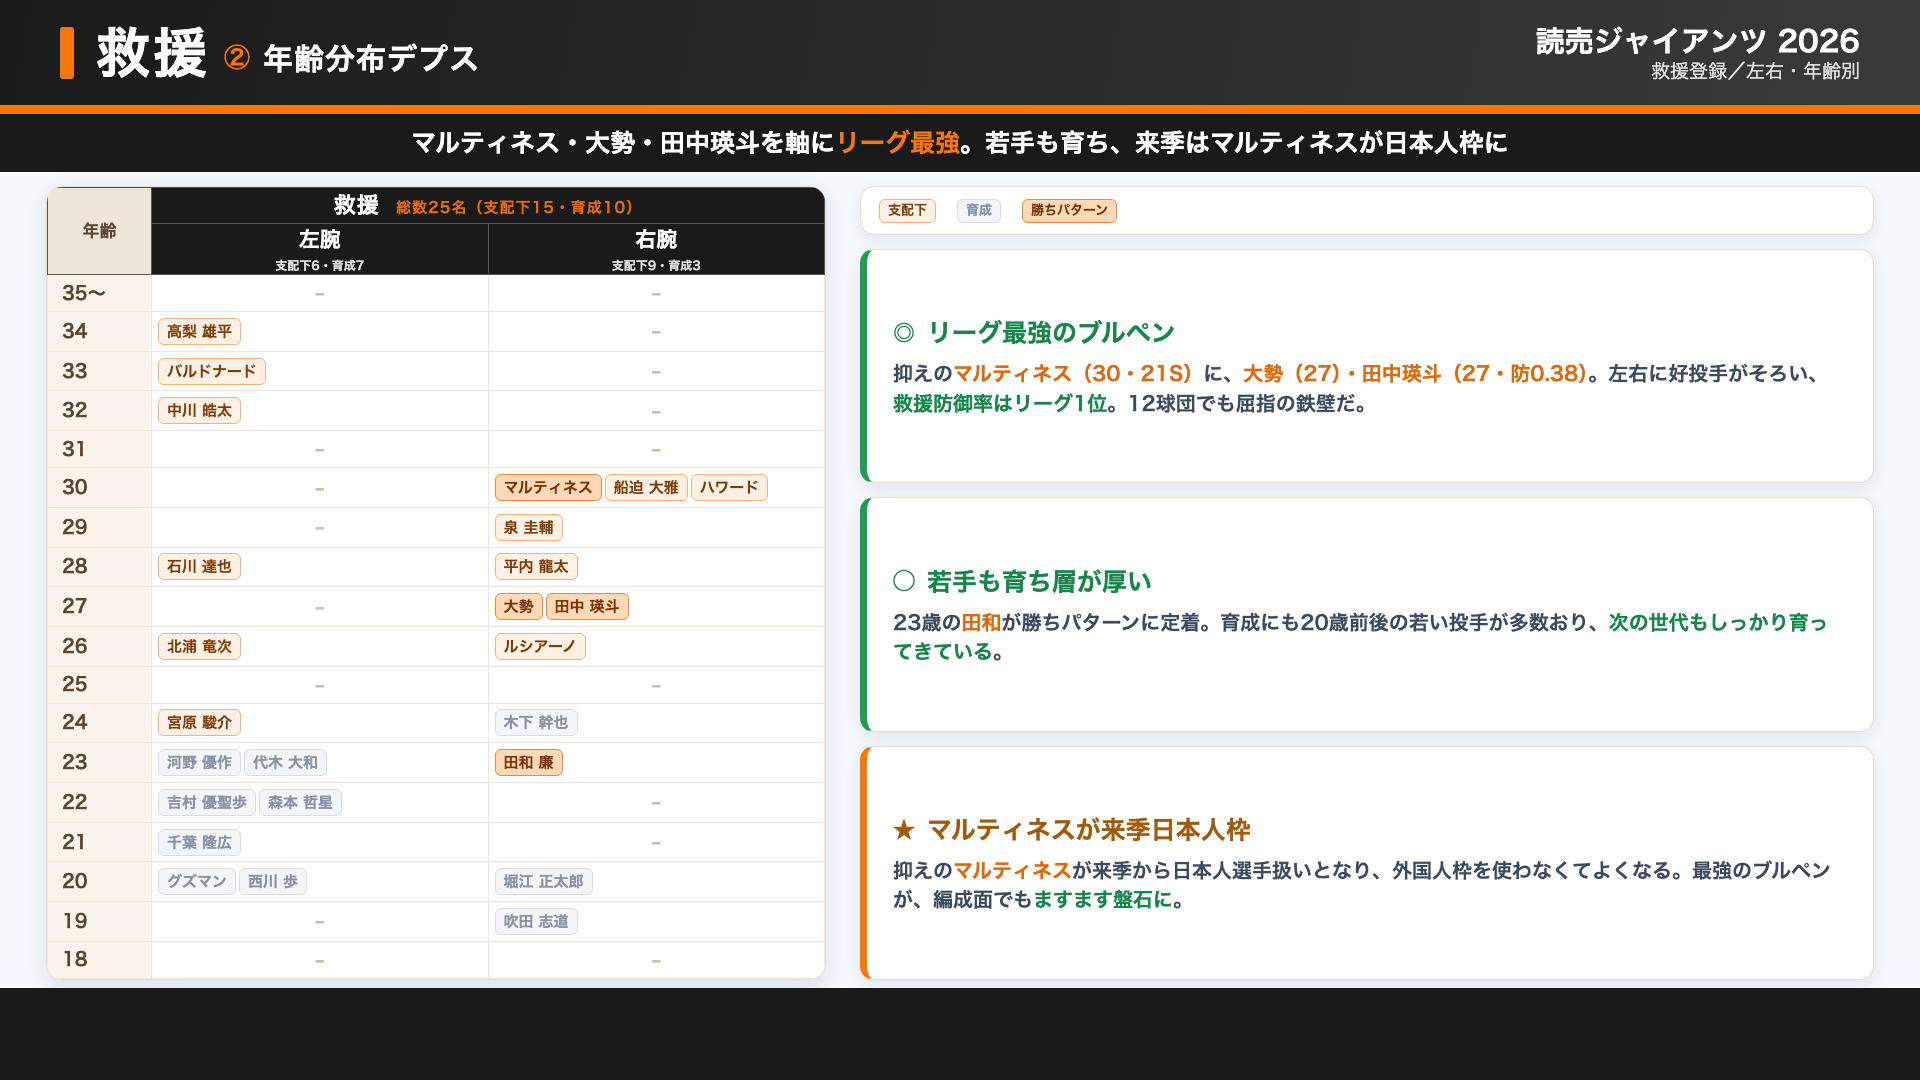This screenshot has width=1920, height=1080.
Task: Click the 育成 legend tag
Action: click(x=979, y=210)
